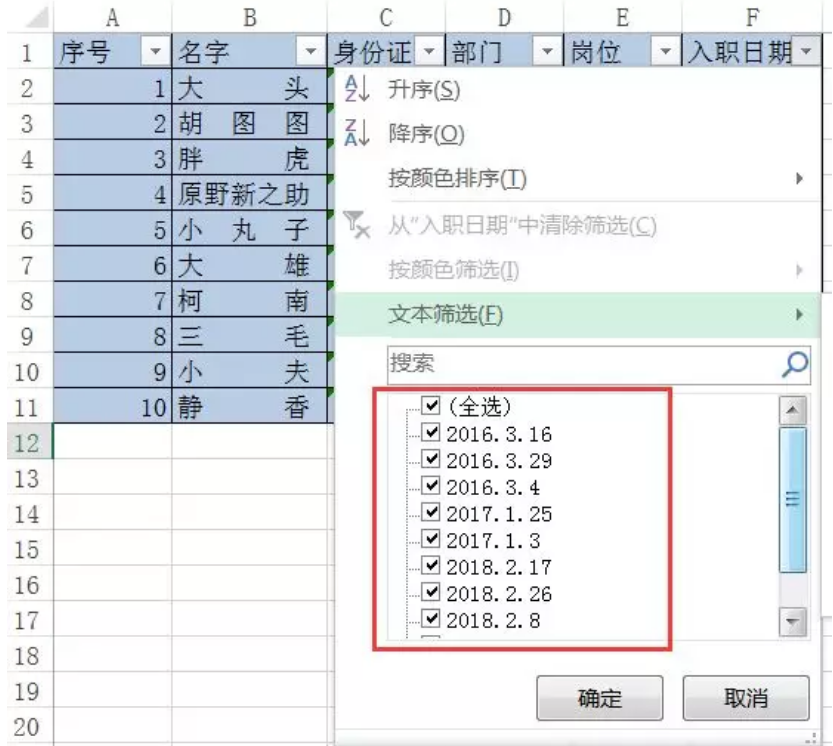
Task: Toggle the 2016.3.4 checkbox
Action: (431, 485)
